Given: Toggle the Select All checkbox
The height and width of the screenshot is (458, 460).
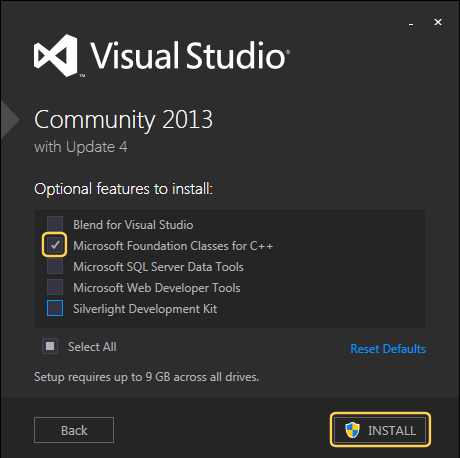Looking at the screenshot, I should click(x=50, y=346).
